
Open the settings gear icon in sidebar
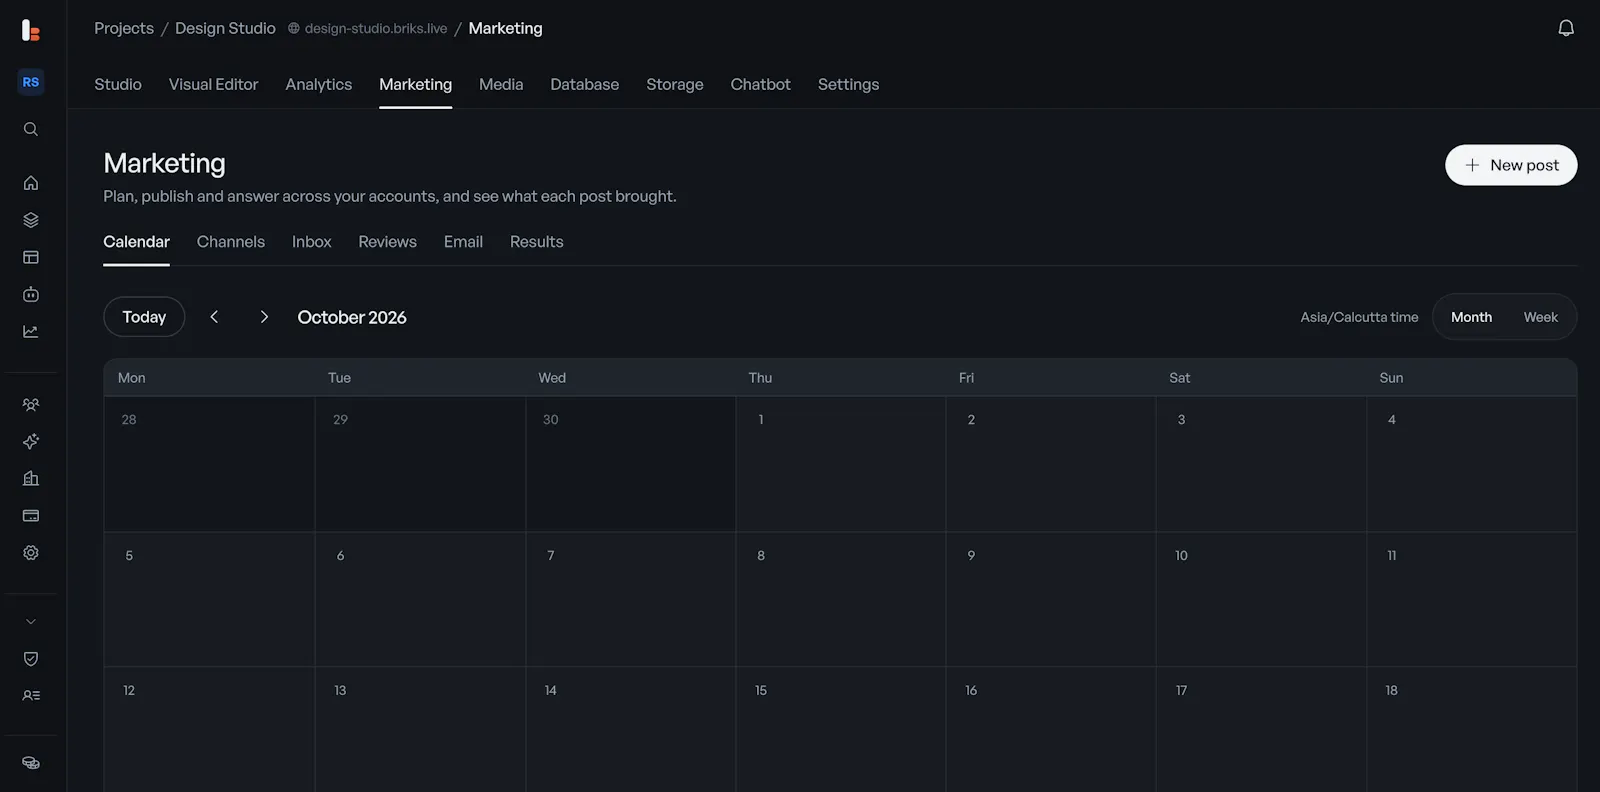(x=31, y=552)
